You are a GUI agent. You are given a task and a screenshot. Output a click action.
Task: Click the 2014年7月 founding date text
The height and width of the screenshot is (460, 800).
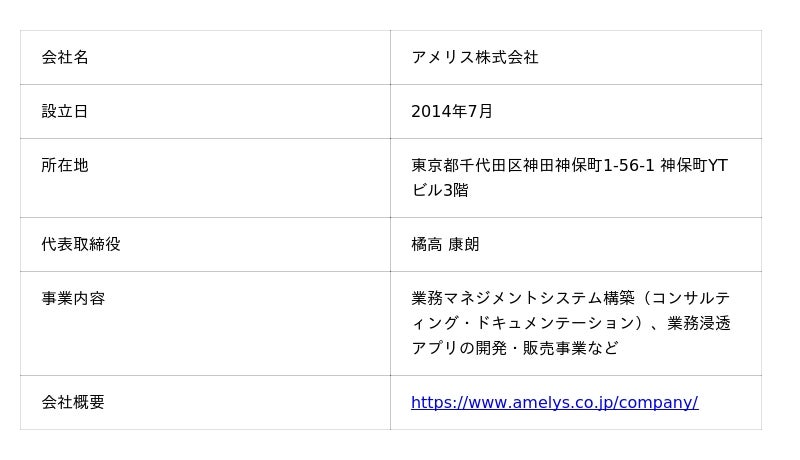pos(452,112)
